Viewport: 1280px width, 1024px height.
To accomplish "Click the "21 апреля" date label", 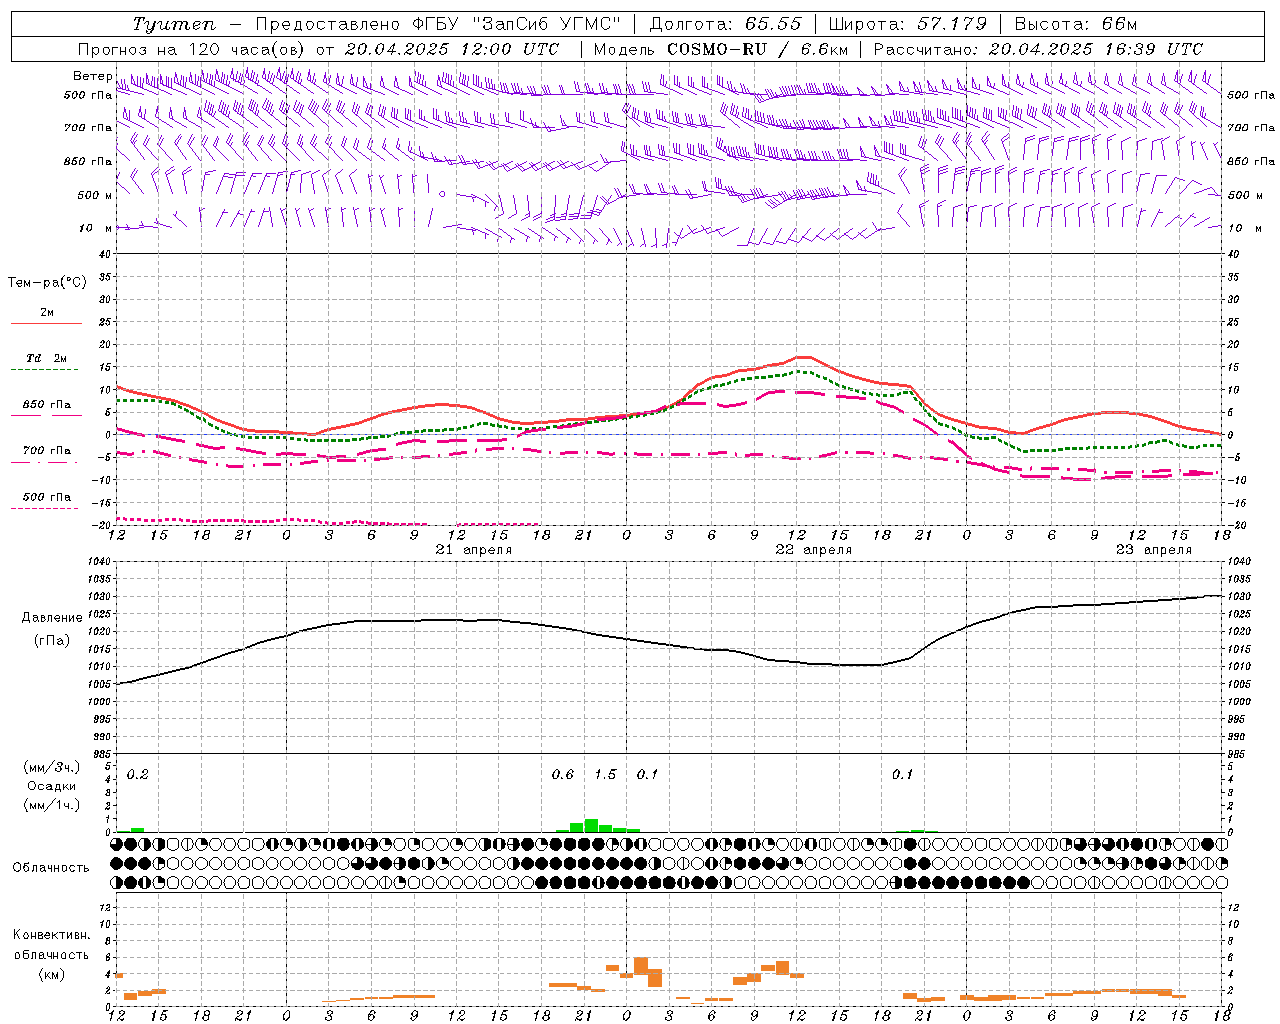I will pyautogui.click(x=473, y=550).
